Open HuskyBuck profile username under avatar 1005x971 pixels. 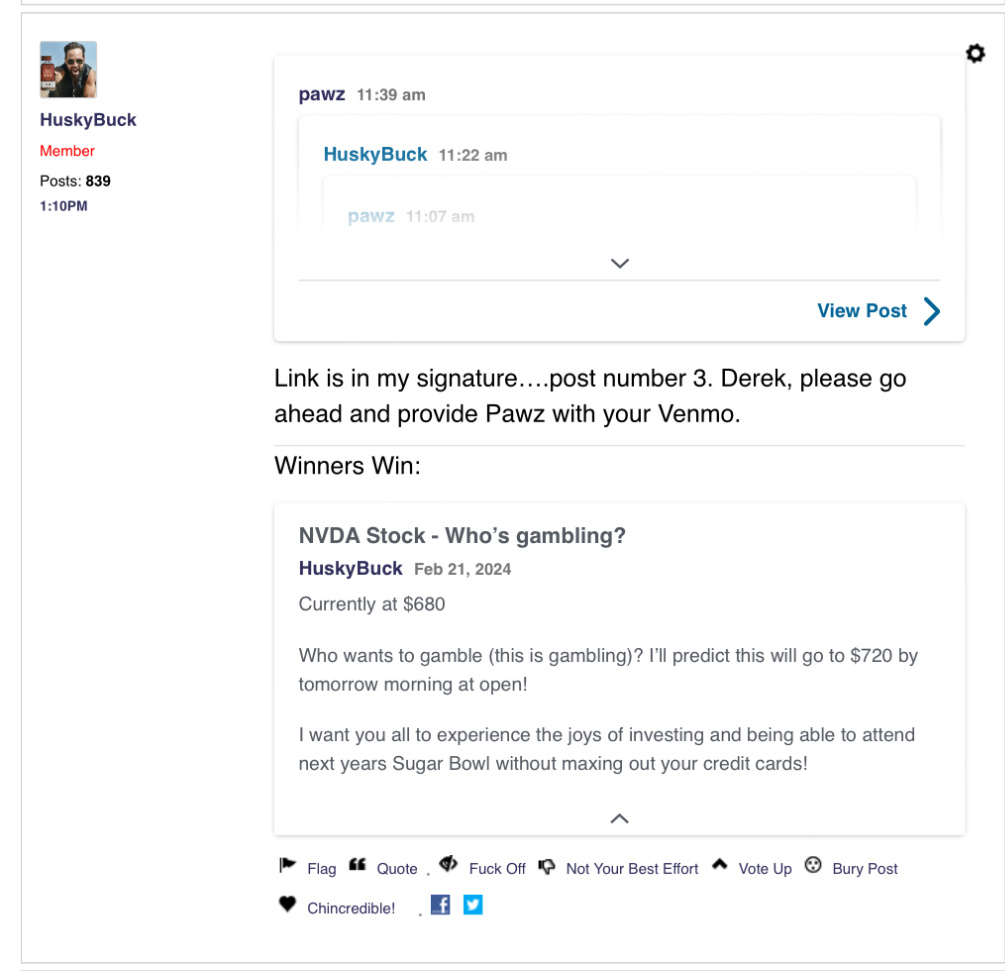88,120
